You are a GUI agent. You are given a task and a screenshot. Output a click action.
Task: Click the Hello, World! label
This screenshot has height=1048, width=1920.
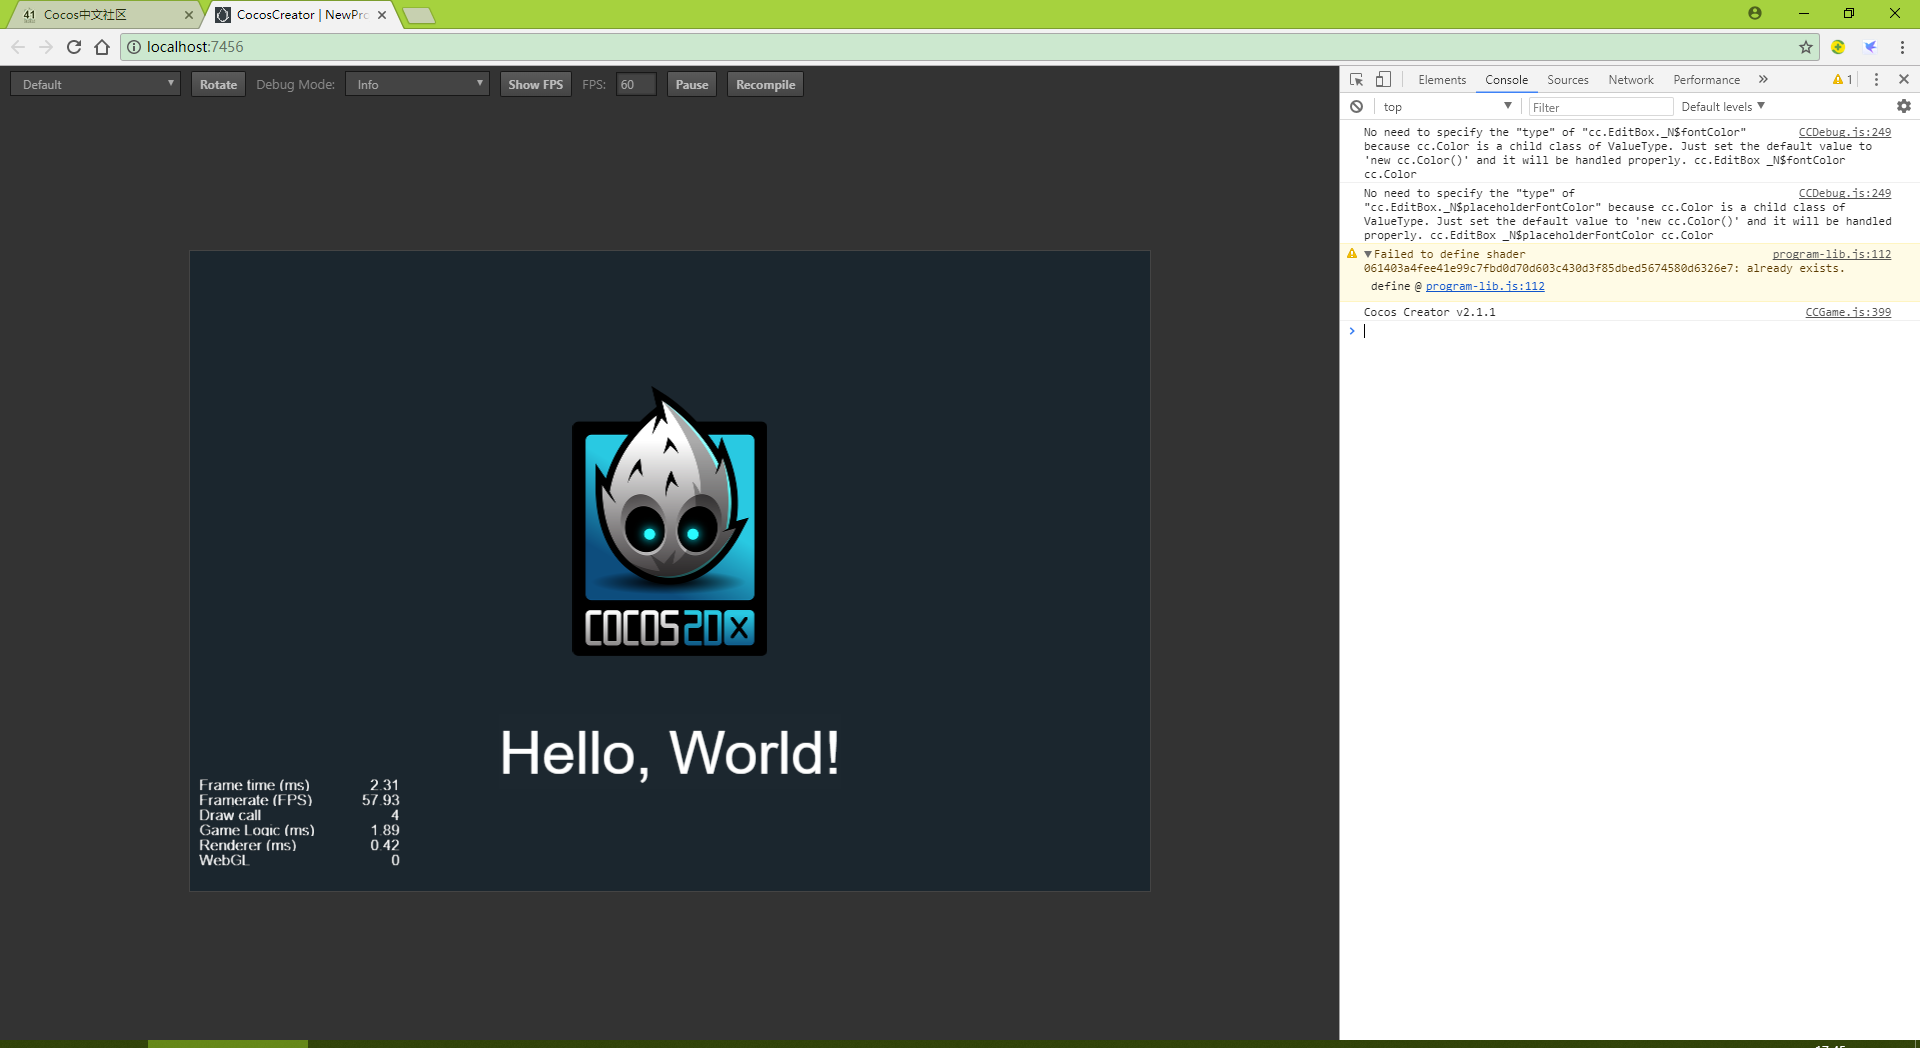click(670, 752)
